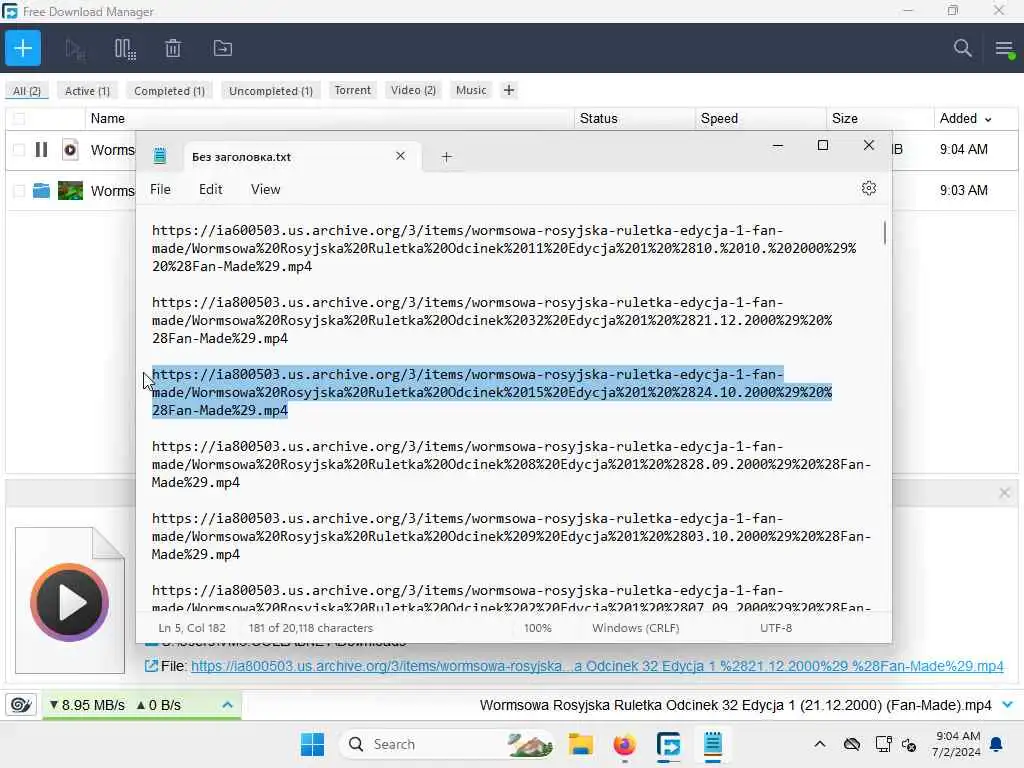Sort by Added column with the arrow

point(988,119)
